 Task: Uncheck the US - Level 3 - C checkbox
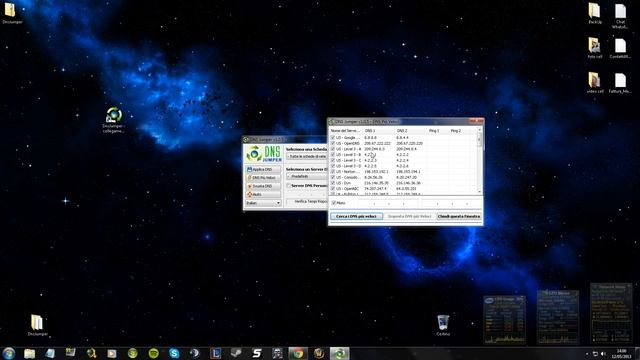pyautogui.click(x=333, y=161)
